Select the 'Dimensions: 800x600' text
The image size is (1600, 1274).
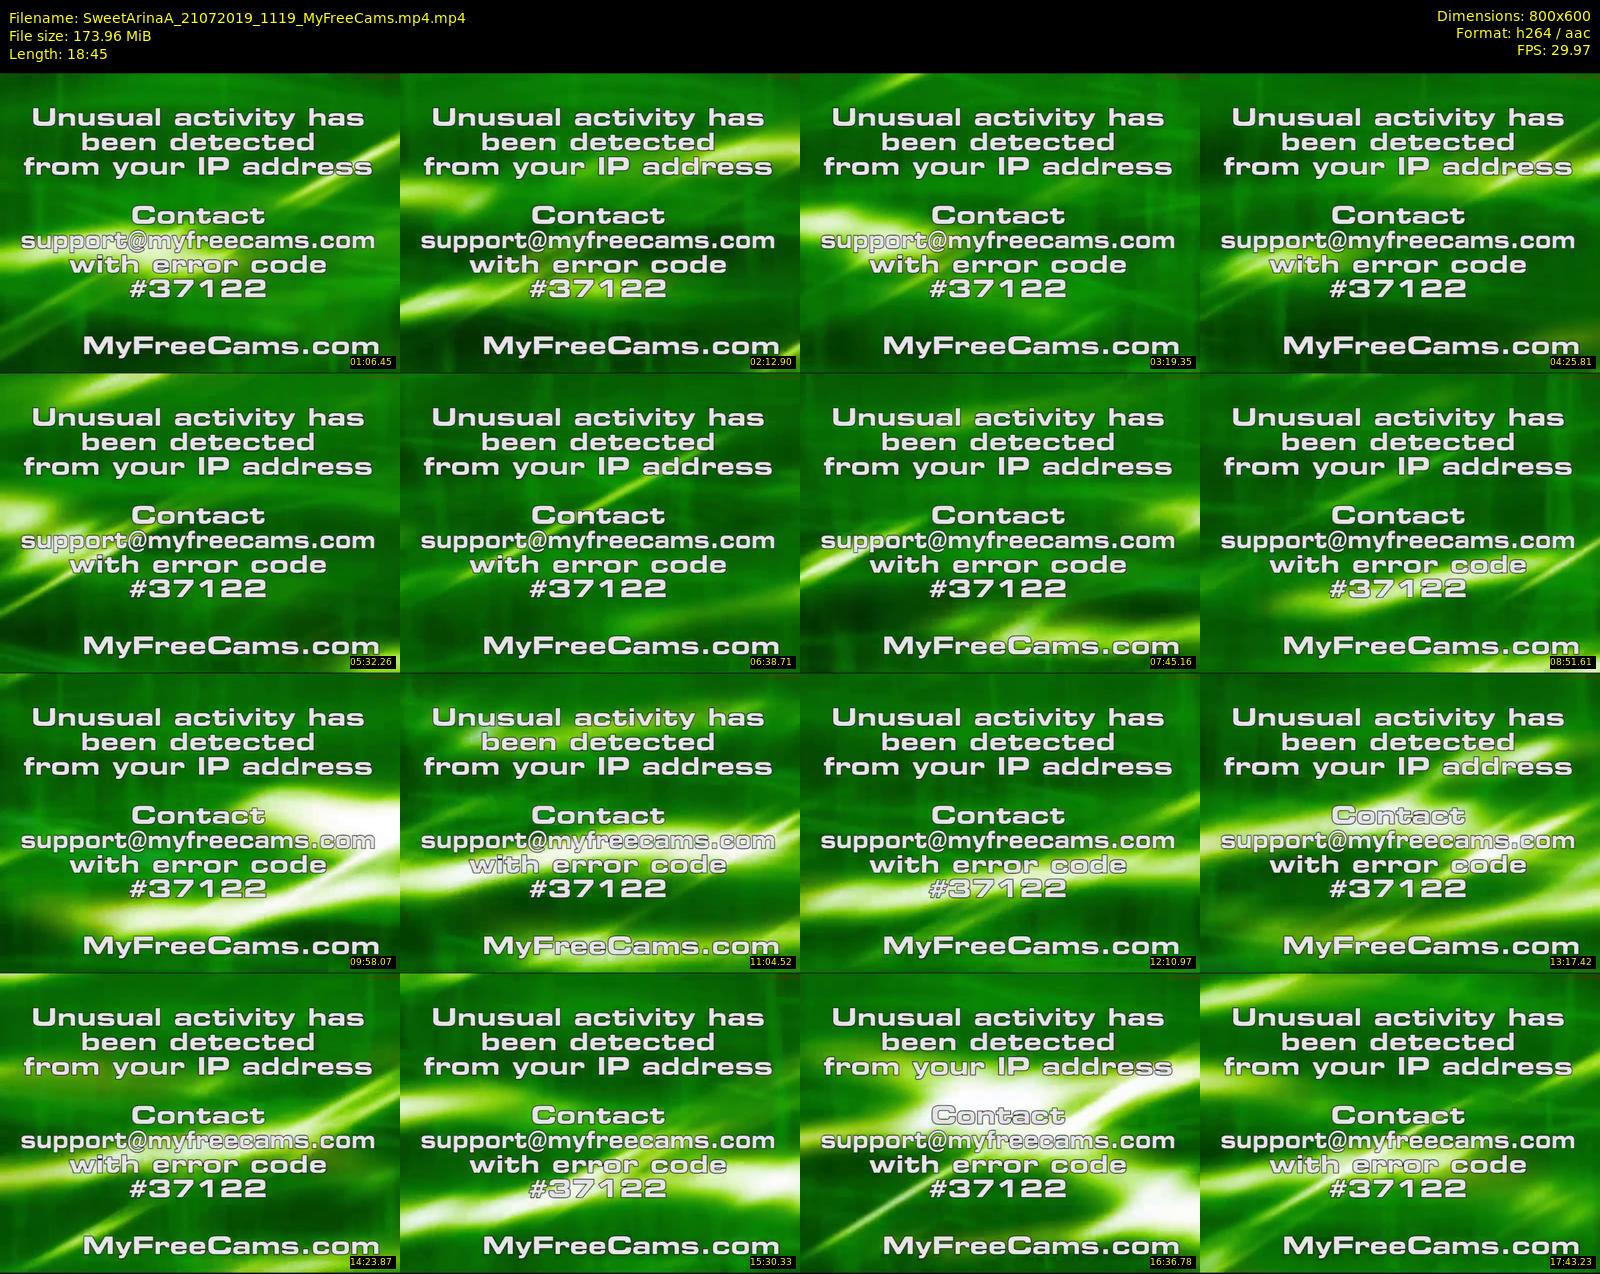(1513, 16)
